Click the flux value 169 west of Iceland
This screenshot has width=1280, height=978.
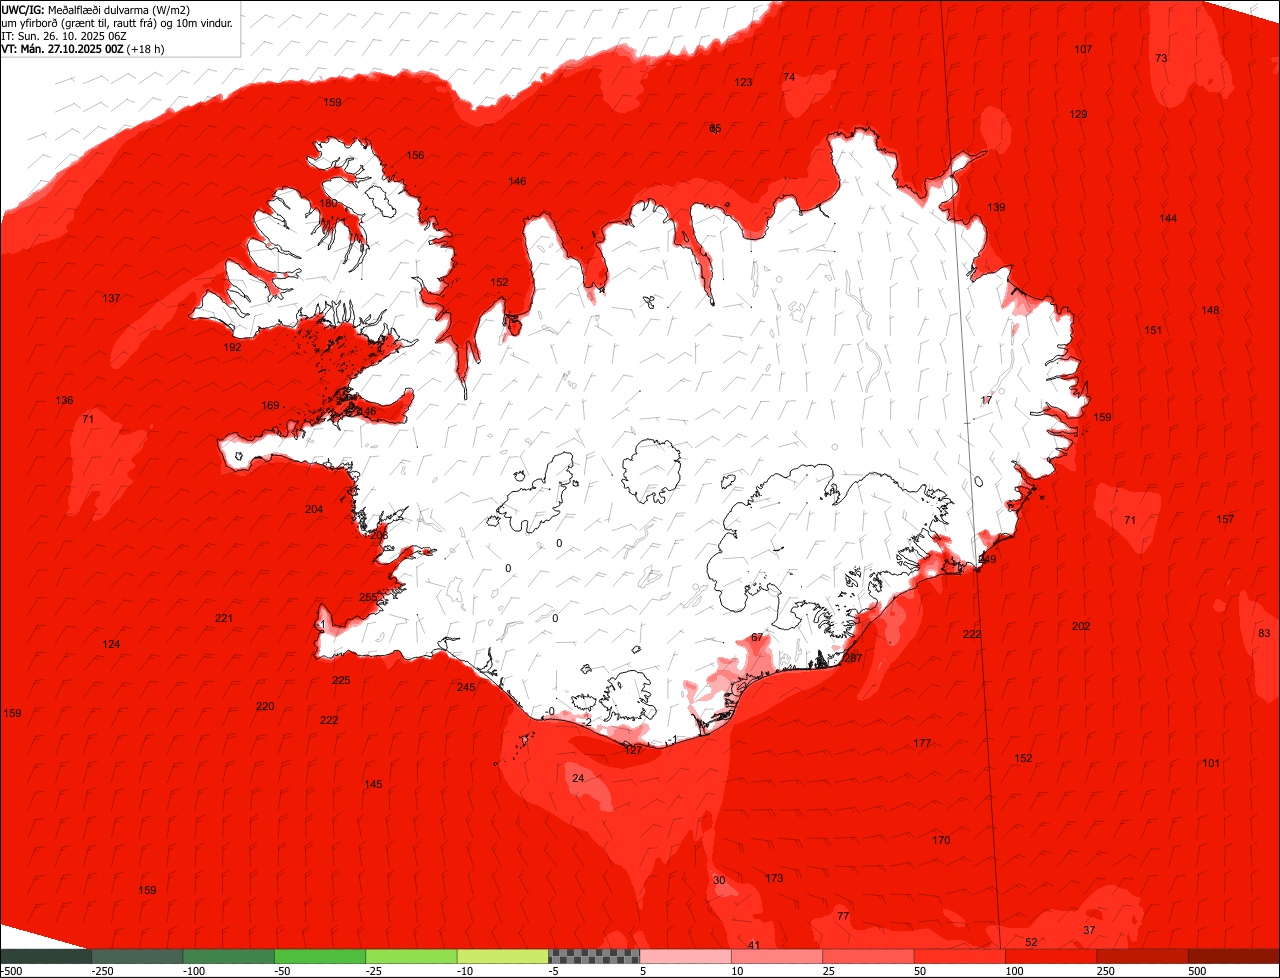pyautogui.click(x=270, y=405)
